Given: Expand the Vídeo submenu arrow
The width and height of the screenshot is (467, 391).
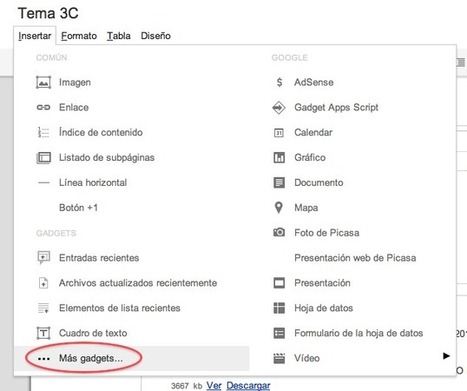Looking at the screenshot, I should pos(446,356).
